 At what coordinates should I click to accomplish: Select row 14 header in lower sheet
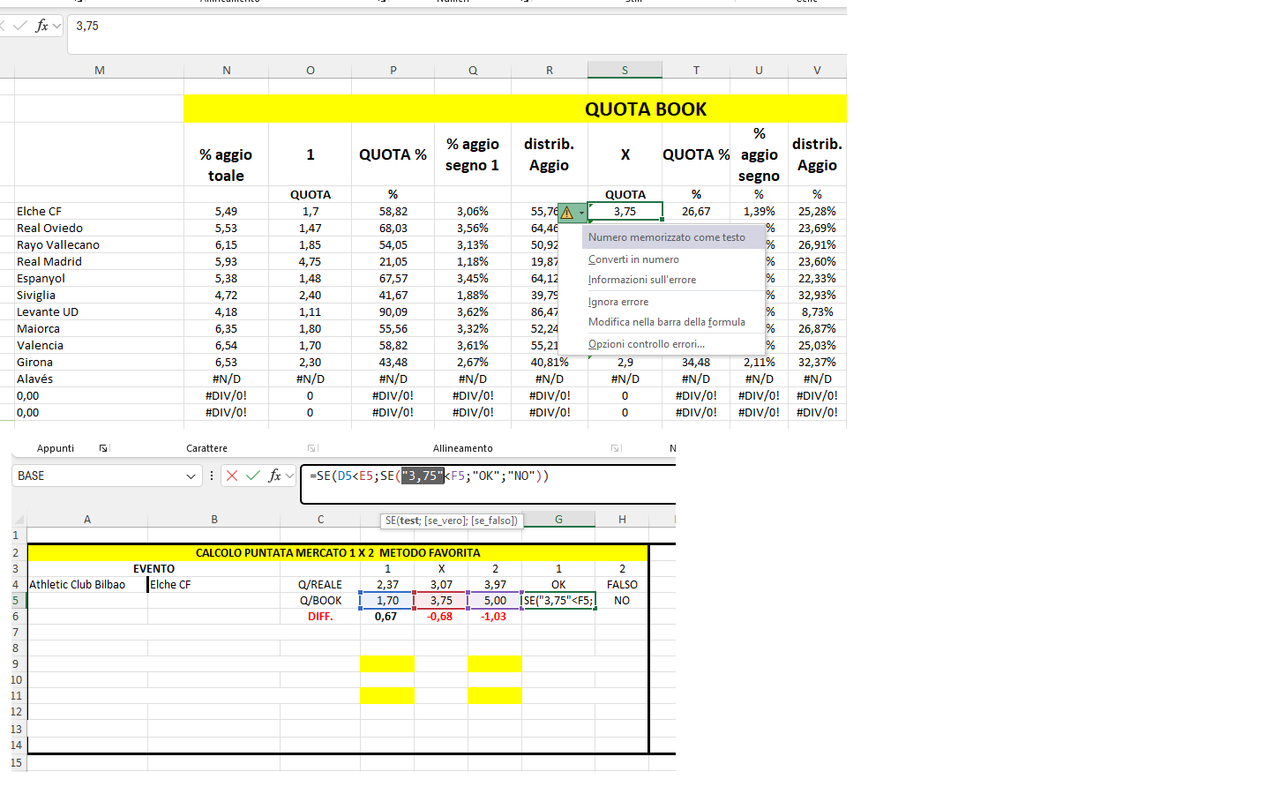tap(18, 745)
